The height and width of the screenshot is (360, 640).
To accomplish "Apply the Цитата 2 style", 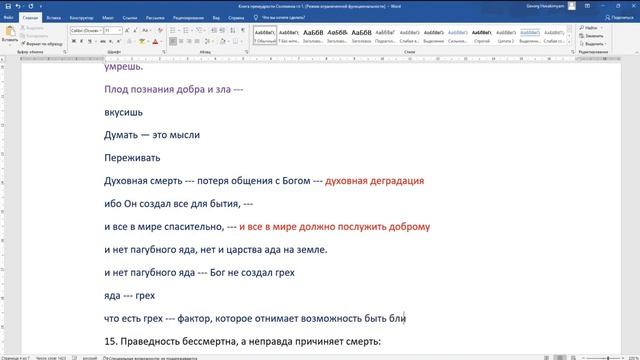I will click(x=506, y=36).
